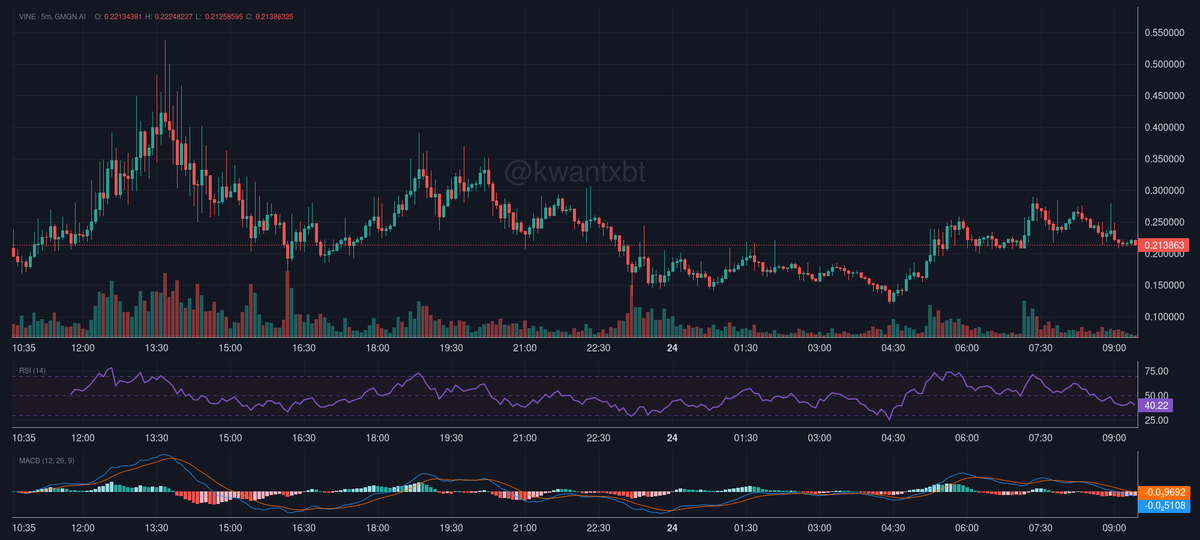Click the 25.00 level on RSI axis

pyautogui.click(x=1158, y=420)
